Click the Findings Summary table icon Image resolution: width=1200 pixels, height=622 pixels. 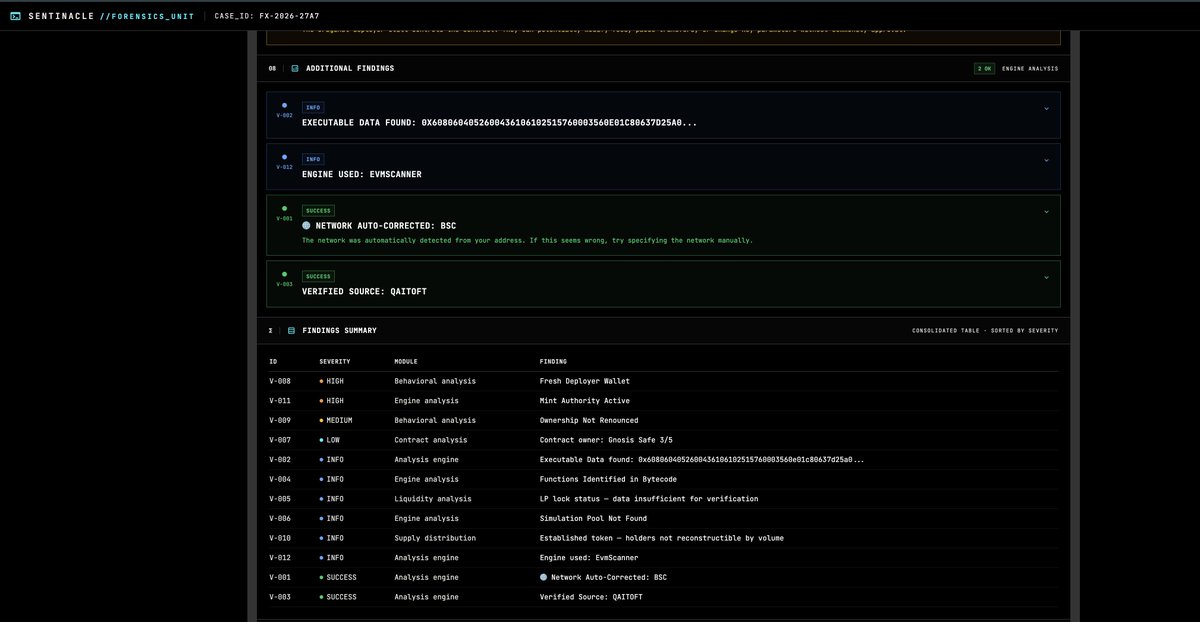(291, 330)
